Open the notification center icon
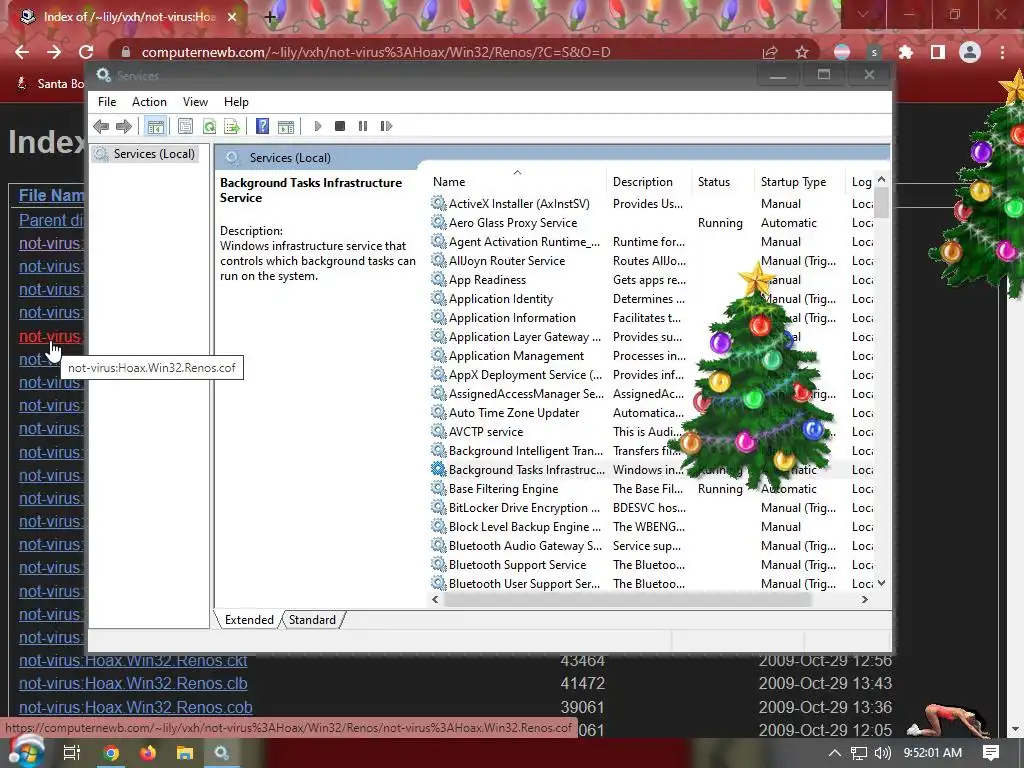 click(991, 753)
